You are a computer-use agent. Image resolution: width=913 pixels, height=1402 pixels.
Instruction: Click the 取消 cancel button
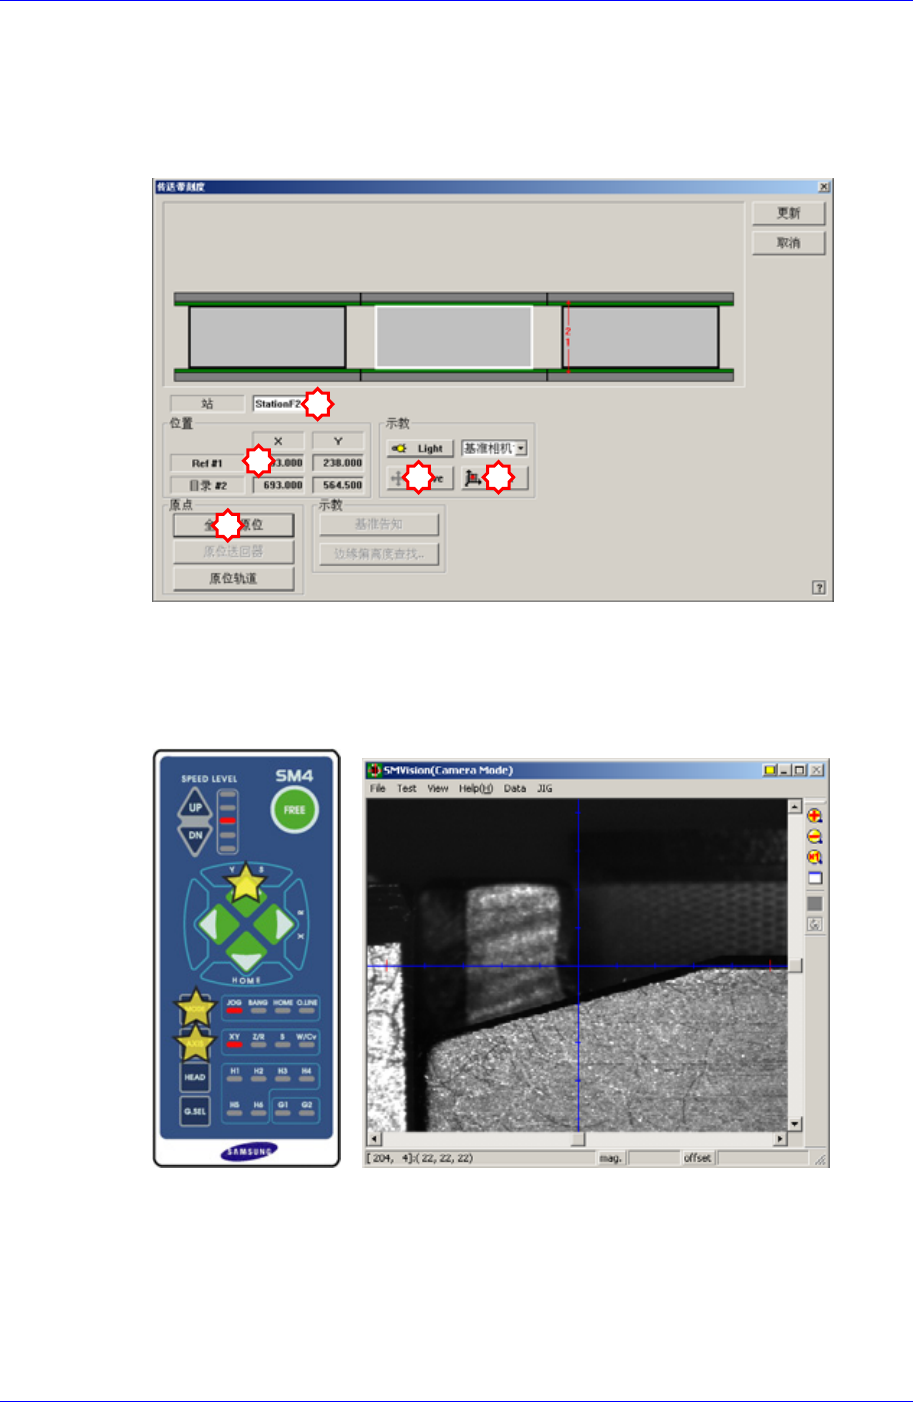click(789, 243)
